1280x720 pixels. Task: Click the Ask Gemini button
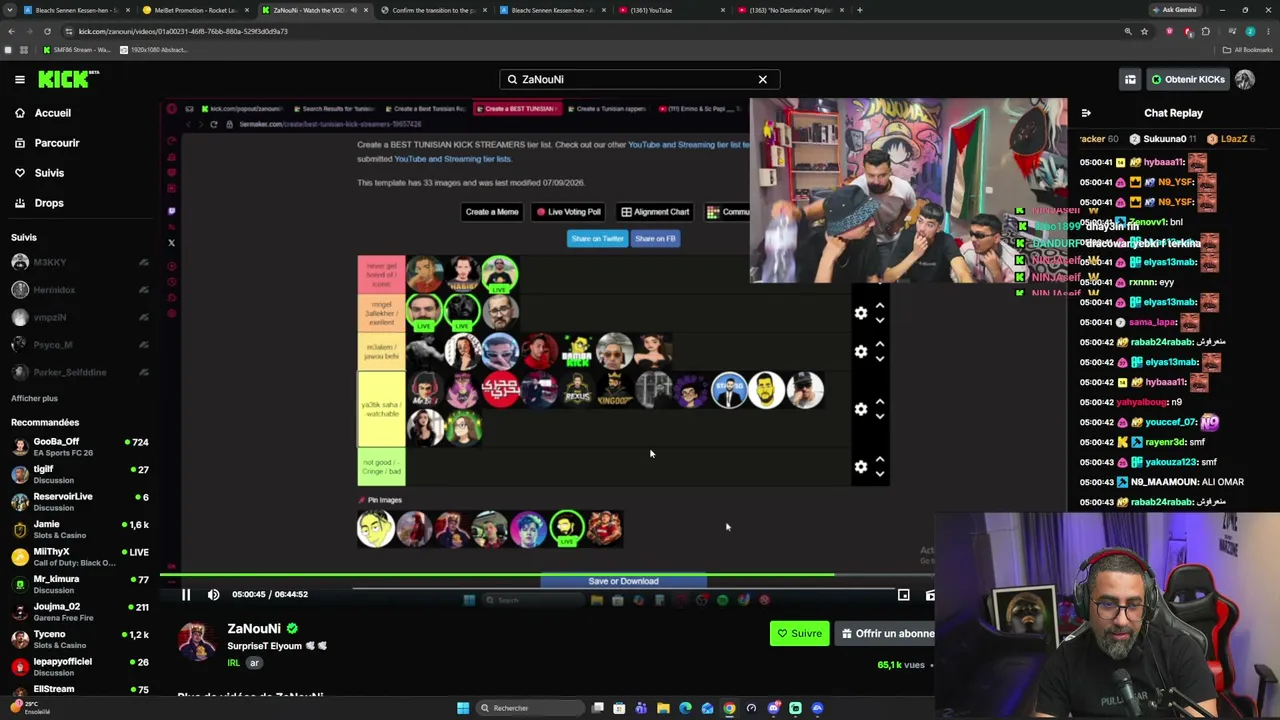tap(1174, 10)
